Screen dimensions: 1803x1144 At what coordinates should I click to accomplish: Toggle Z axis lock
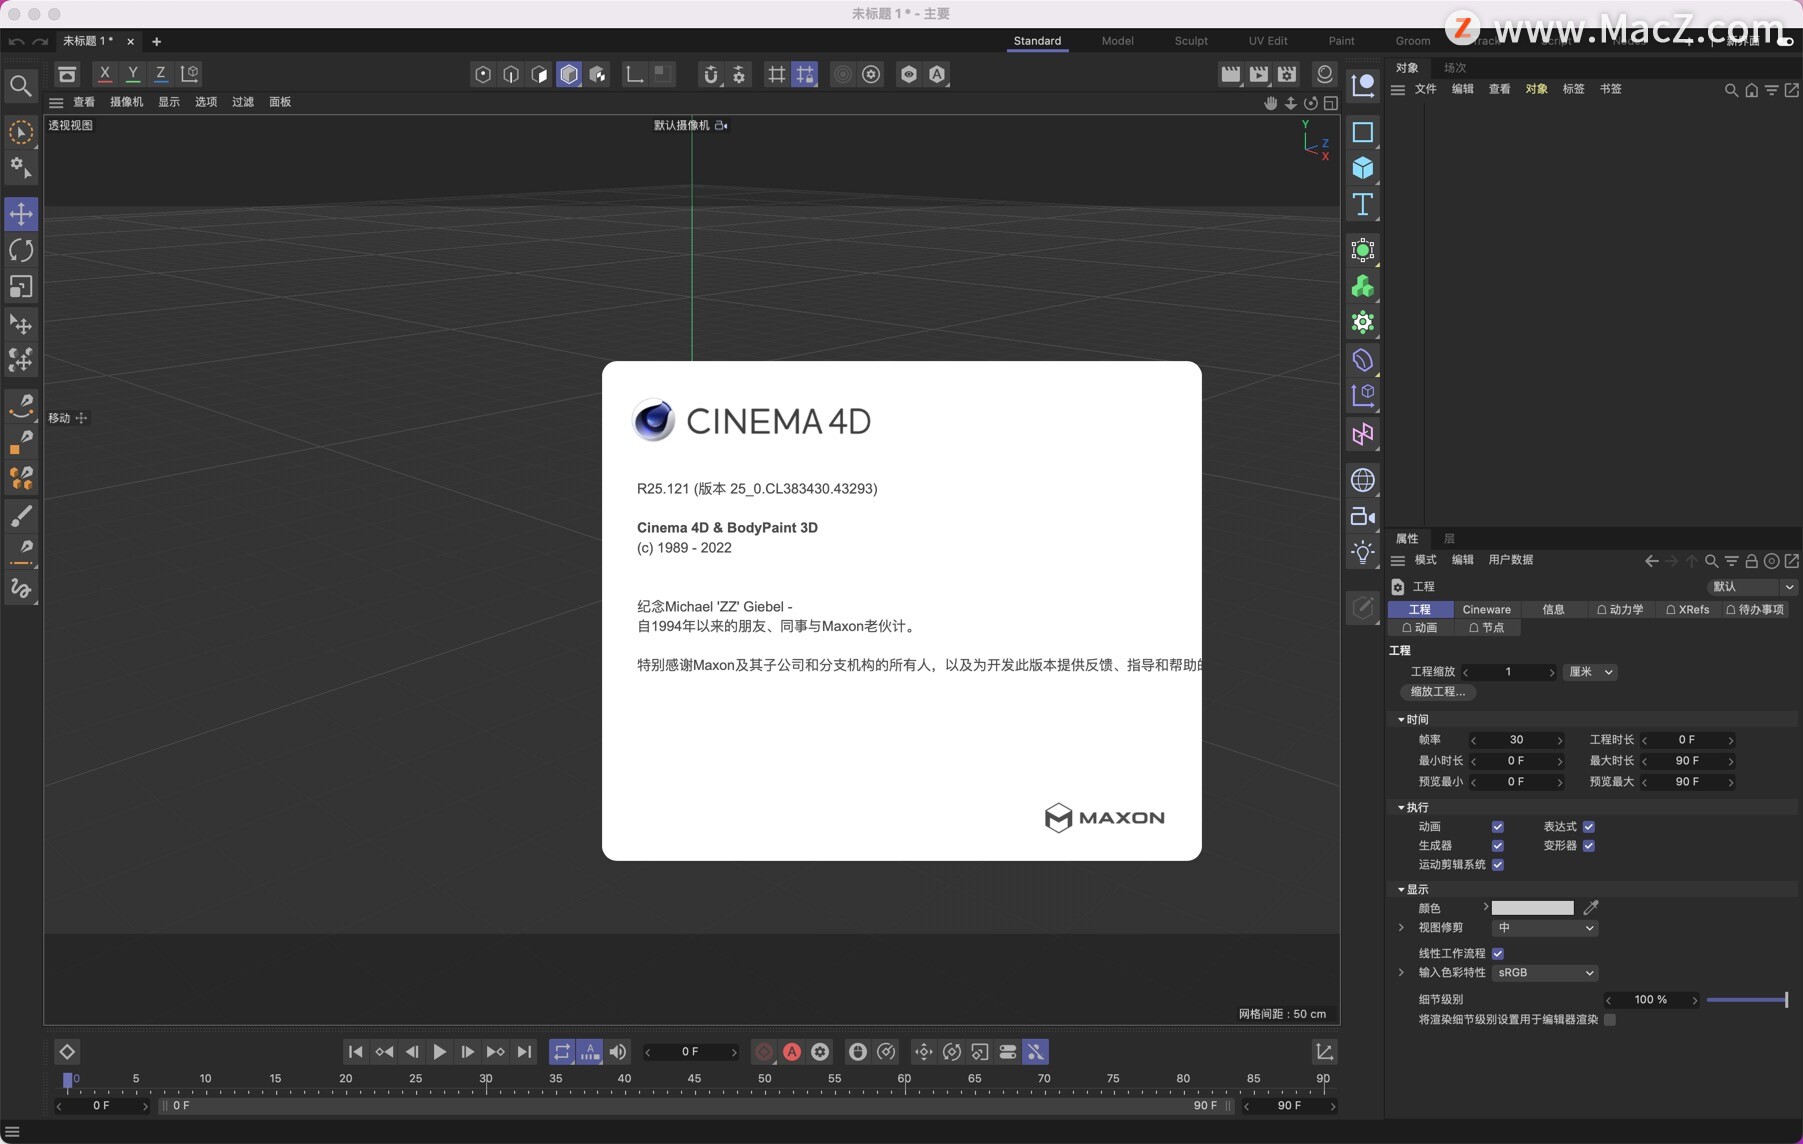[x=160, y=74]
